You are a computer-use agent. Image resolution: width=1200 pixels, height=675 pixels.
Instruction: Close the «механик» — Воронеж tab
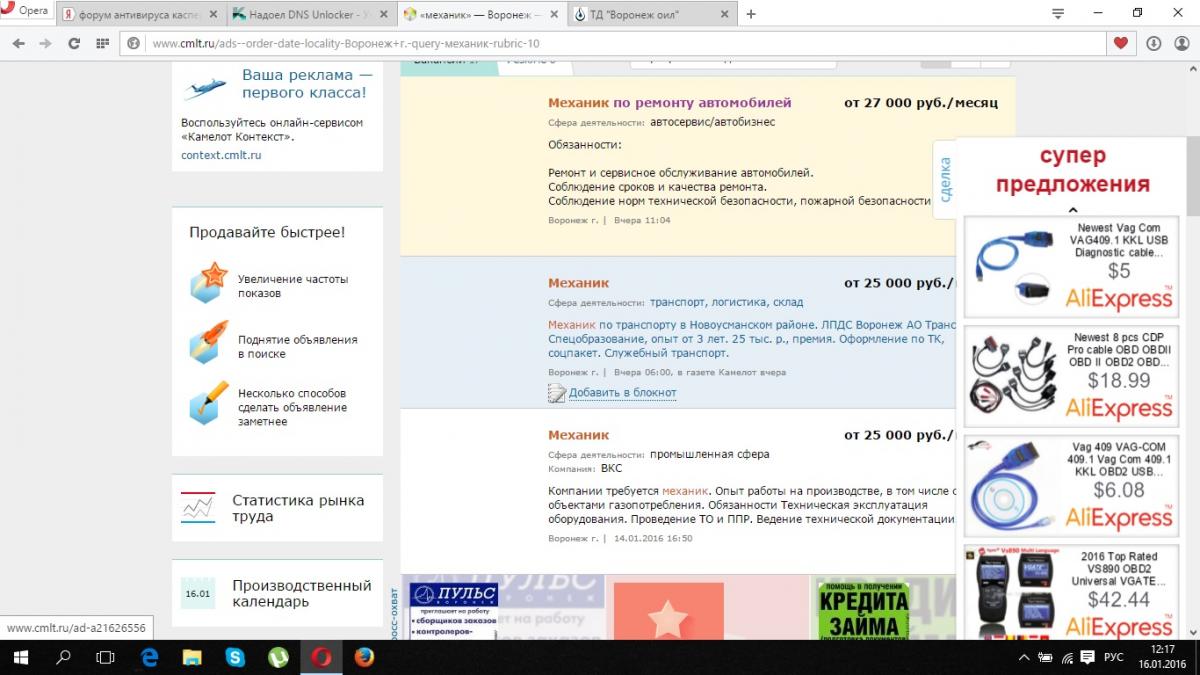click(554, 15)
